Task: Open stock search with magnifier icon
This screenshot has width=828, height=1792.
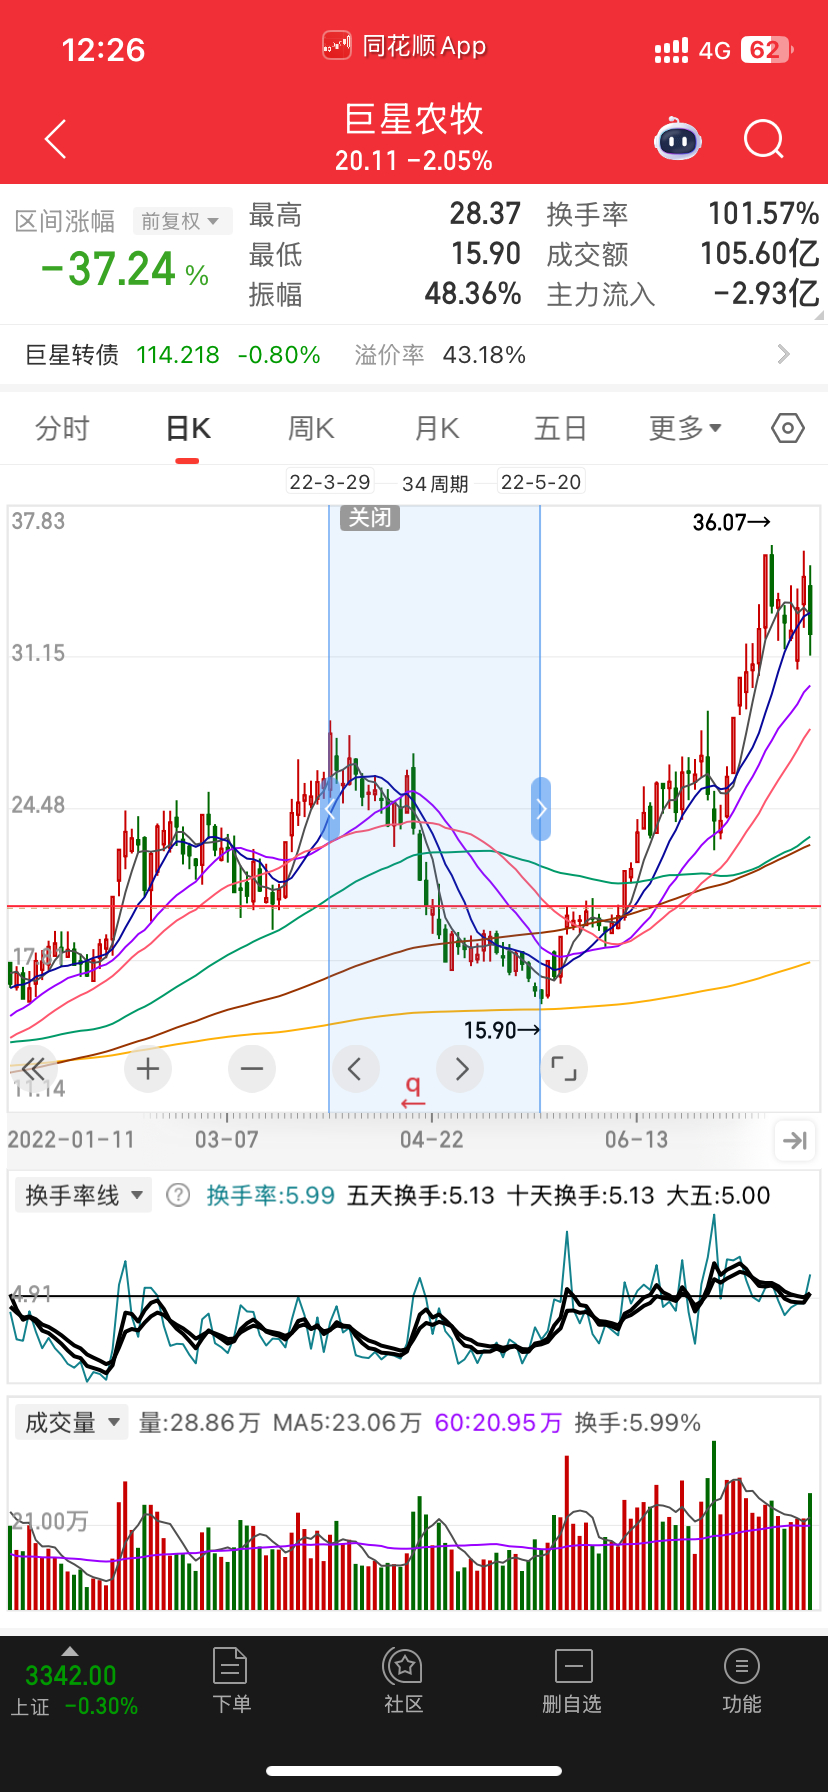Action: 764,139
